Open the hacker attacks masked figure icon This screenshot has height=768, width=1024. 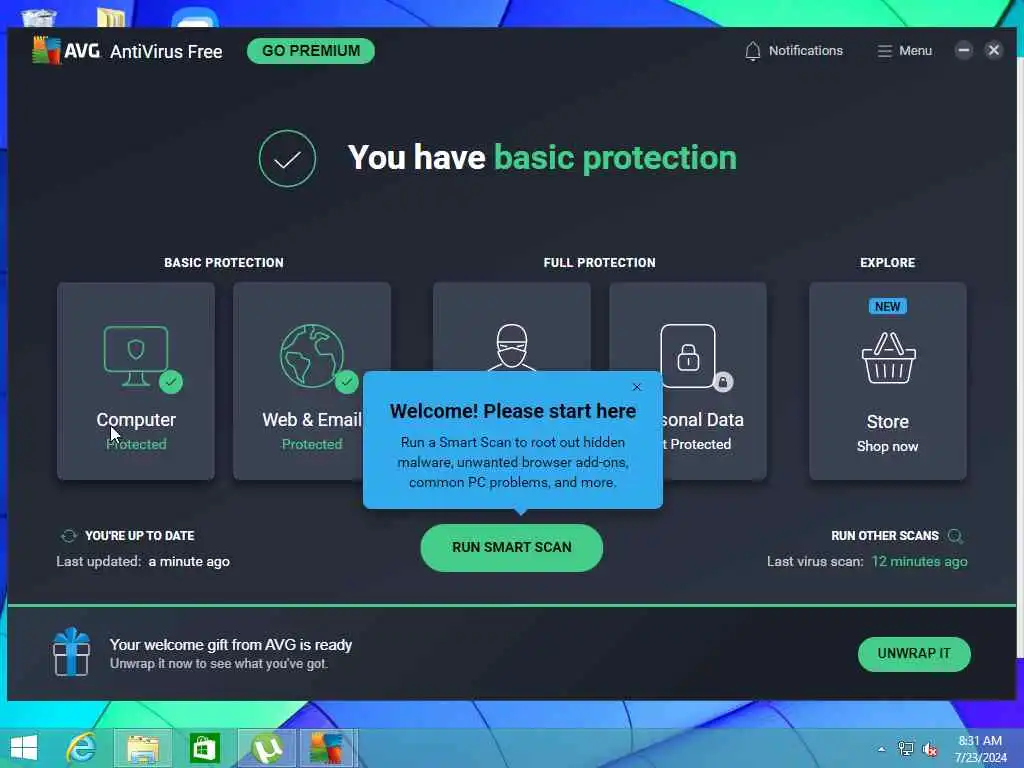512,347
